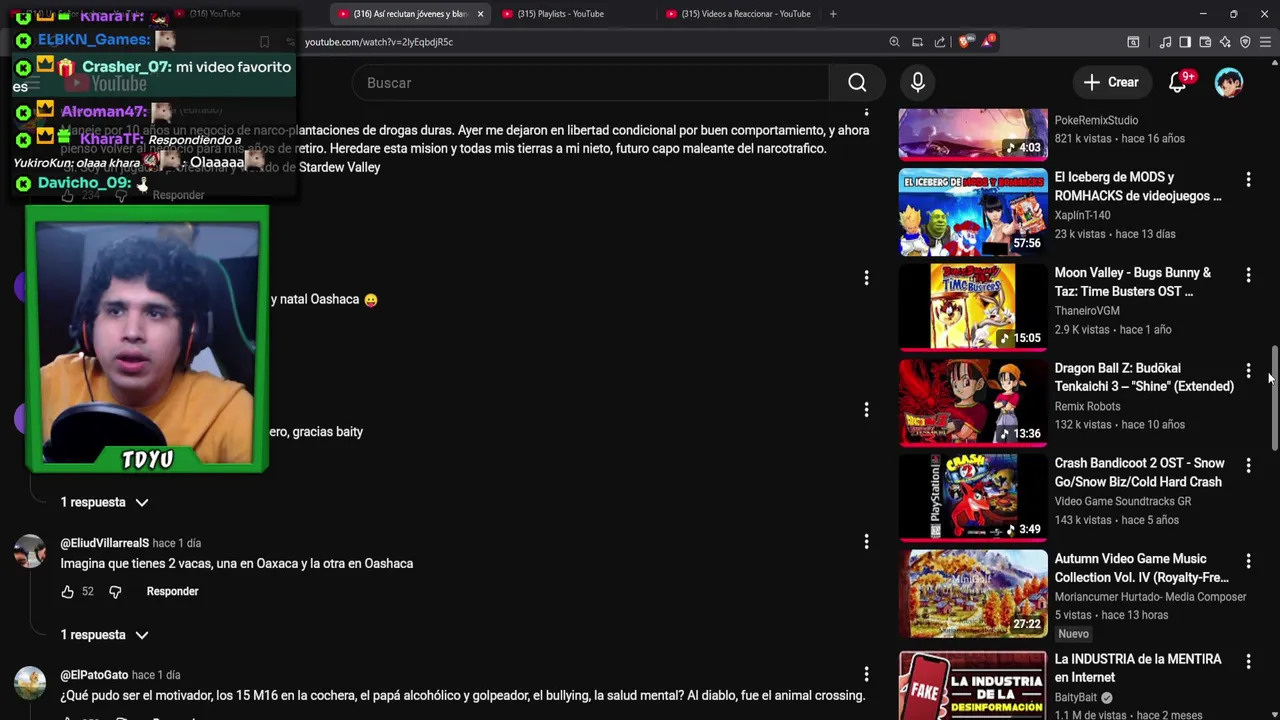Open the Brave Rewards triangle icon

coord(988,42)
